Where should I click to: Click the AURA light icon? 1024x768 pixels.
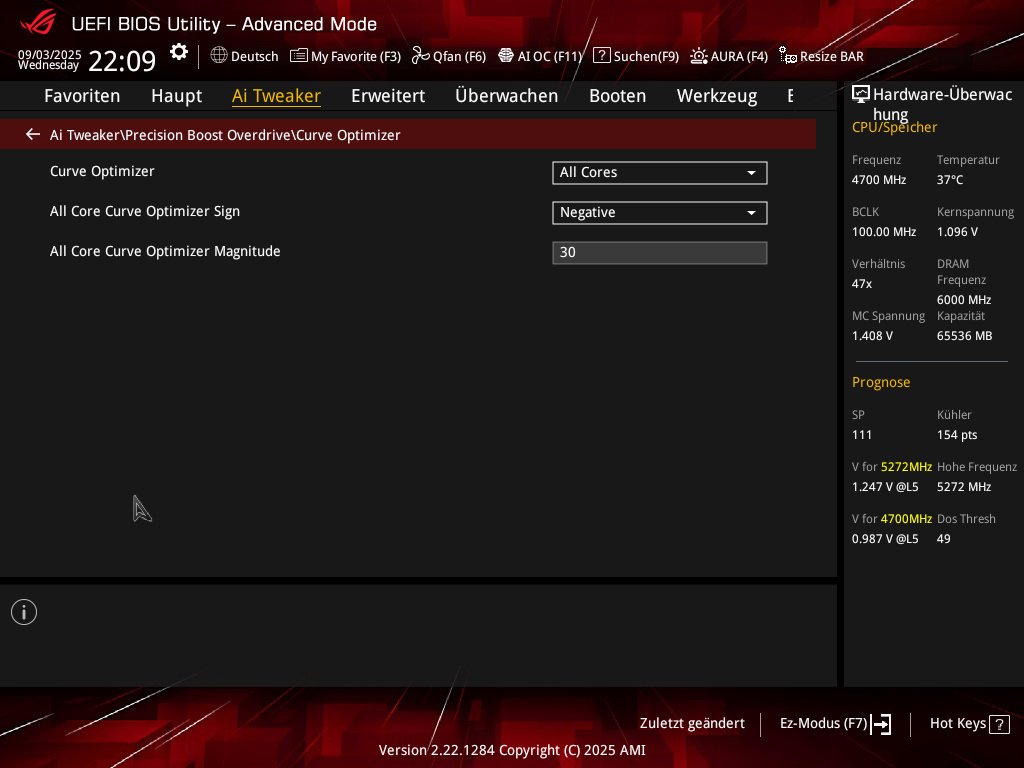(699, 56)
